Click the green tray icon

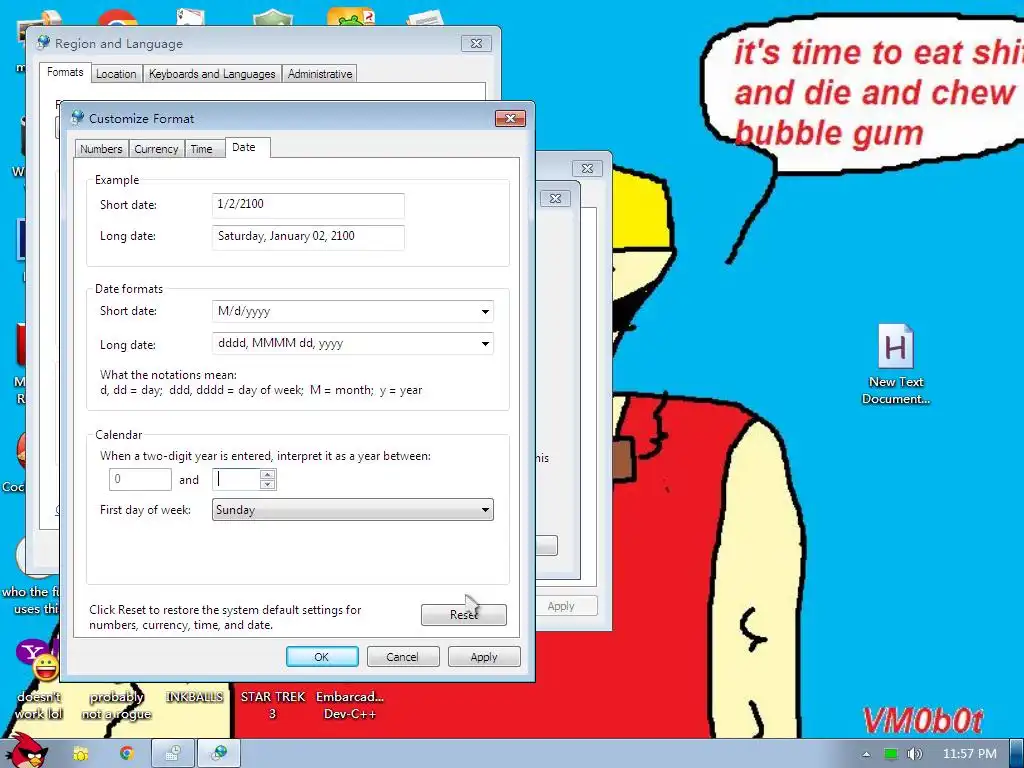coord(891,754)
